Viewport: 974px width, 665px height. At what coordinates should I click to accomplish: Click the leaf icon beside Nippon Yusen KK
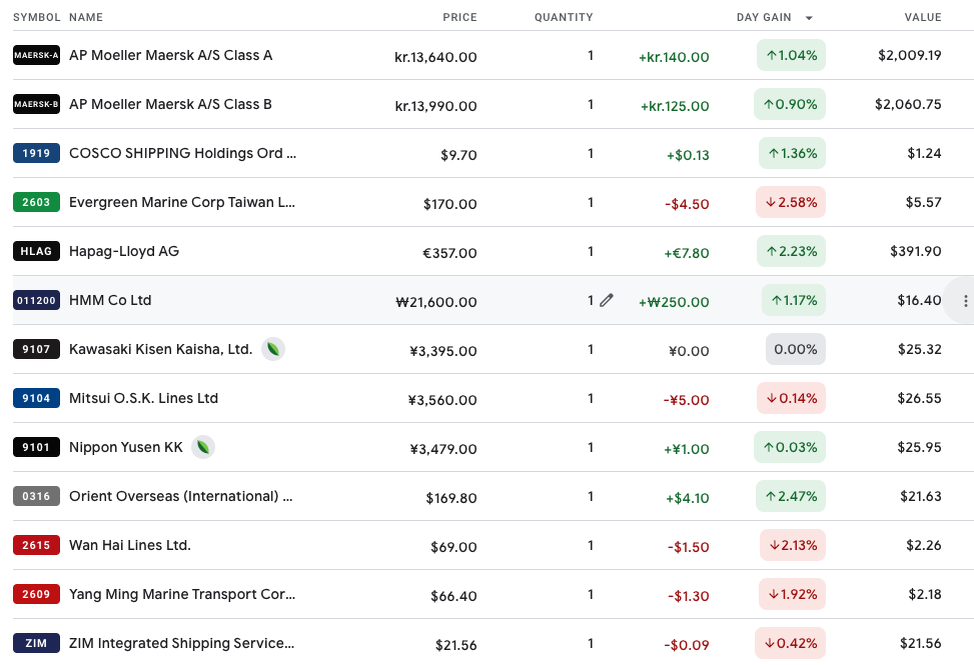[203, 447]
